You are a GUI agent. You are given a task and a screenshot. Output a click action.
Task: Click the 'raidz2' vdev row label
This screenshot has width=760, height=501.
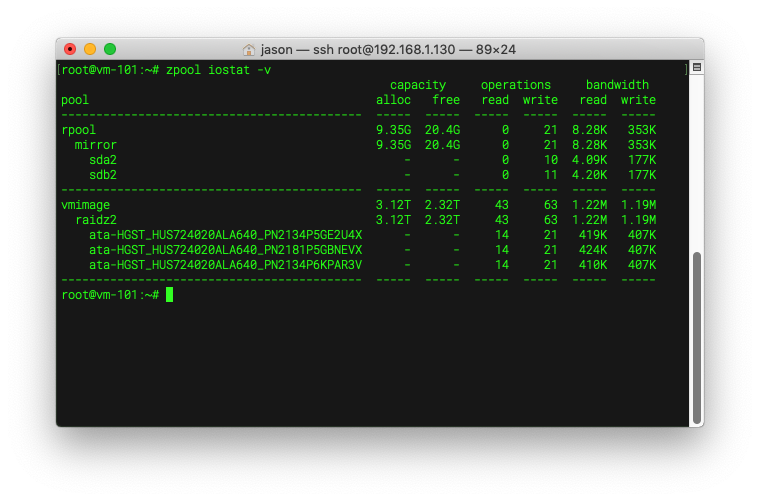click(96, 220)
